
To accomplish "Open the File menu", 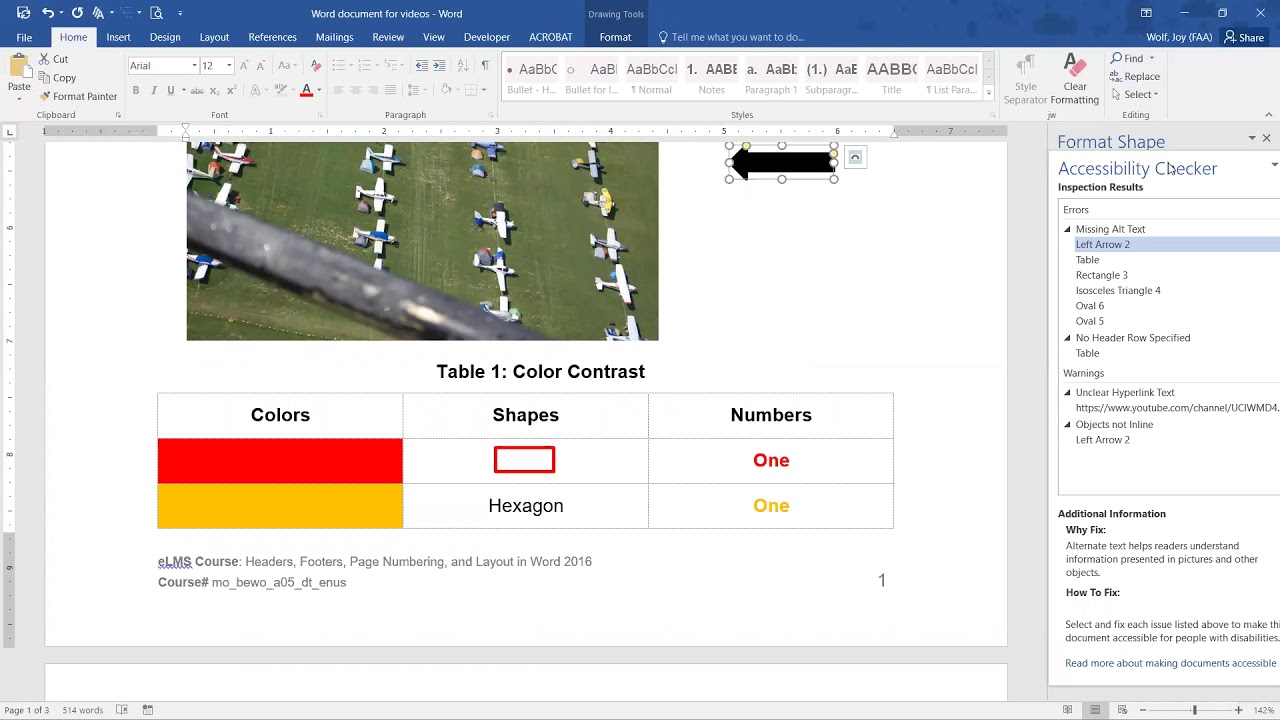I will tap(24, 37).
